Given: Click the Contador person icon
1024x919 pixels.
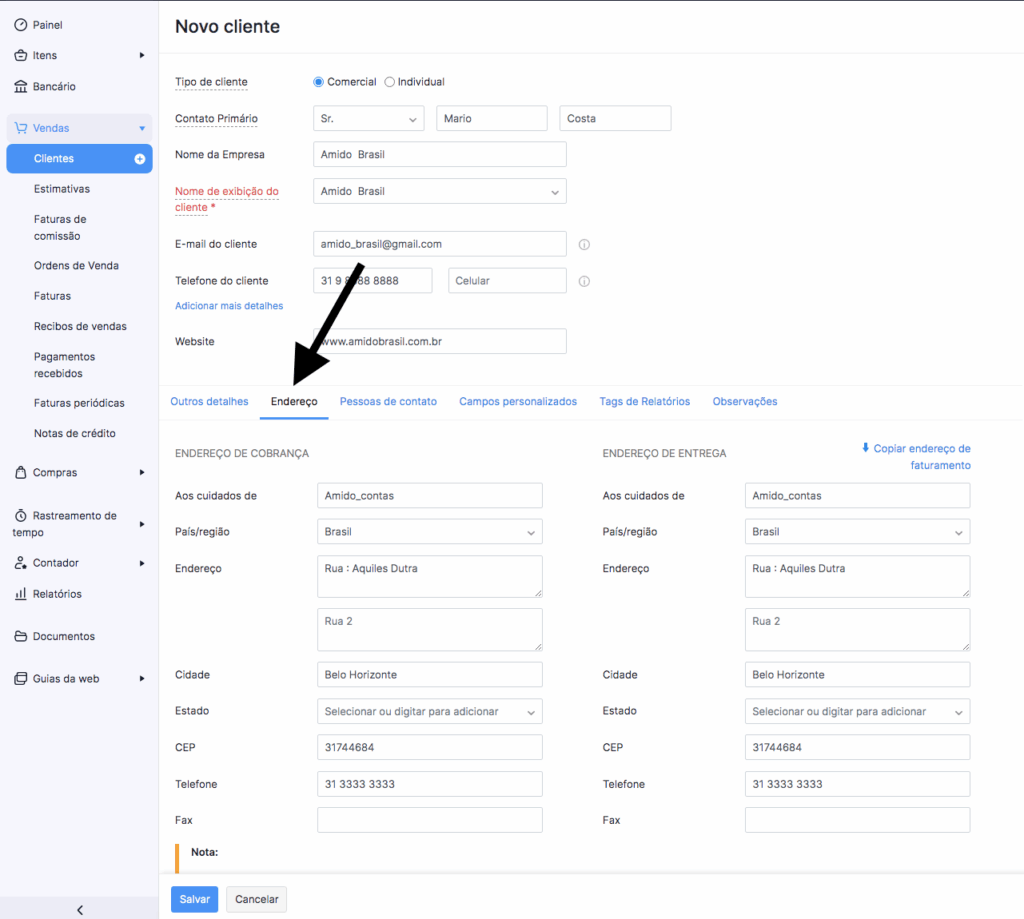Looking at the screenshot, I should tap(21, 563).
